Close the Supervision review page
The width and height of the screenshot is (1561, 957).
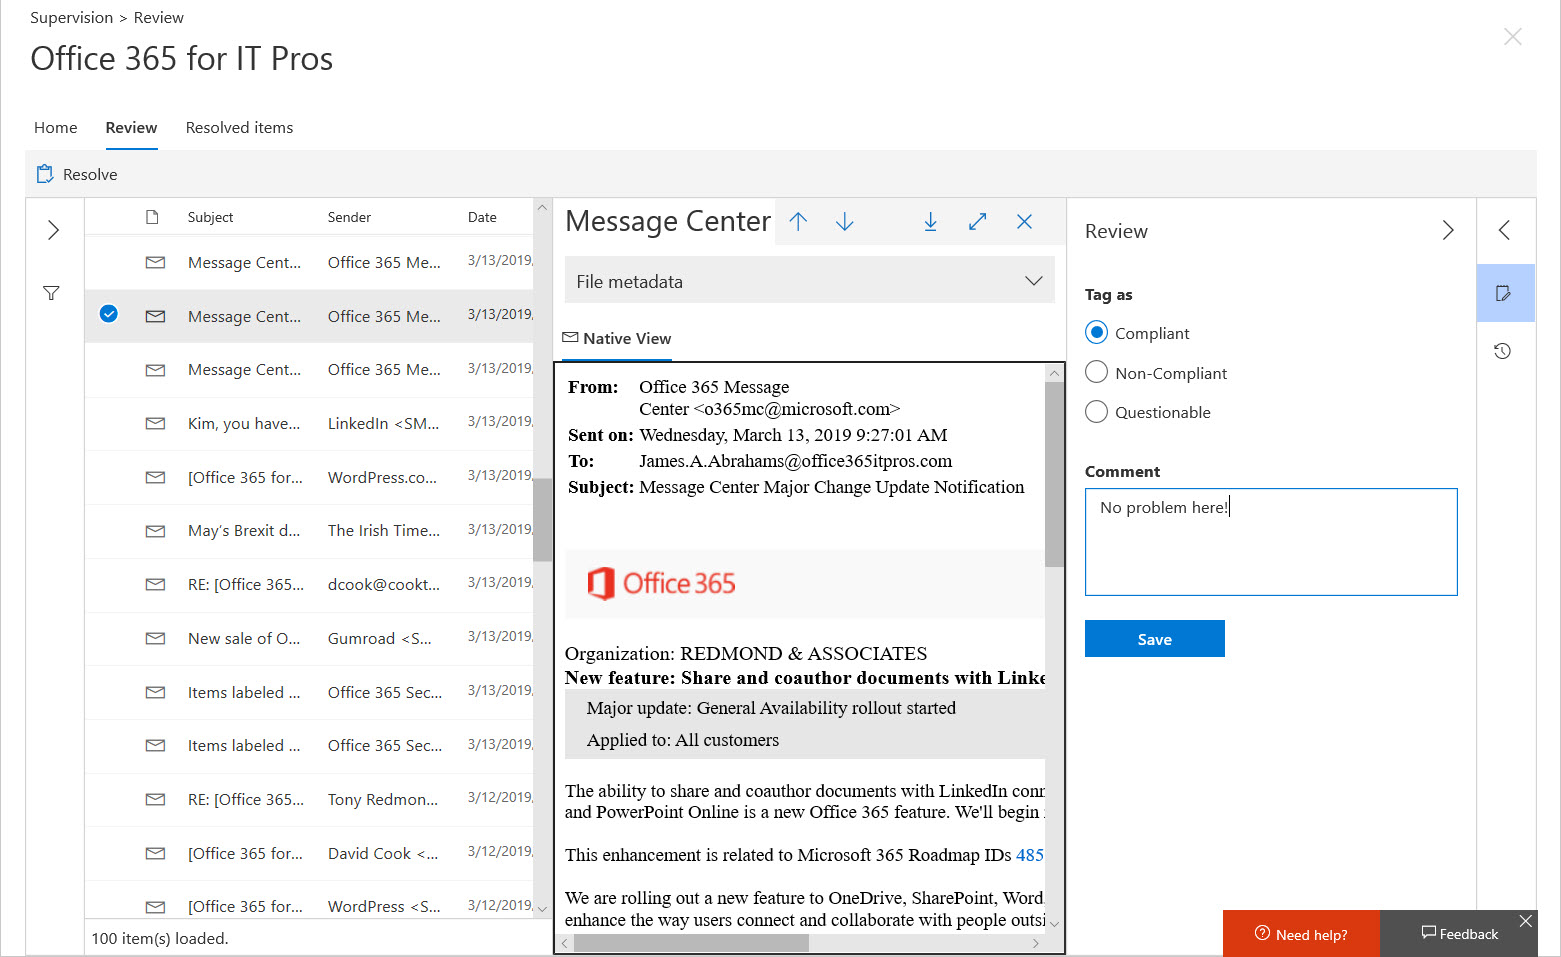(1513, 37)
